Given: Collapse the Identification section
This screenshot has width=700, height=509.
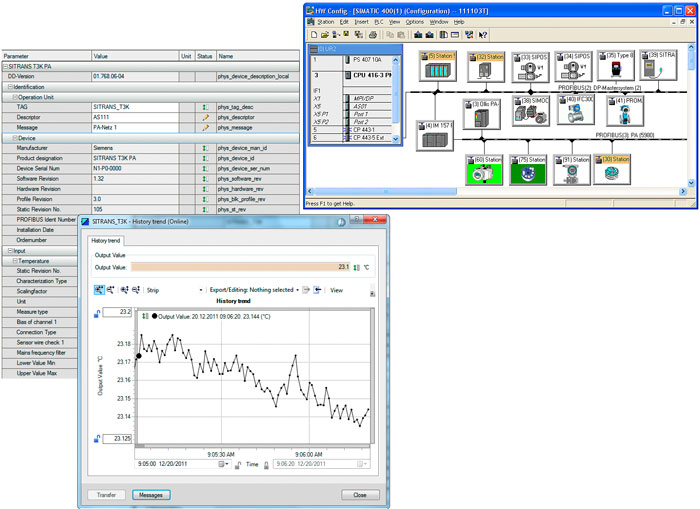Looking at the screenshot, I should pyautogui.click(x=10, y=87).
